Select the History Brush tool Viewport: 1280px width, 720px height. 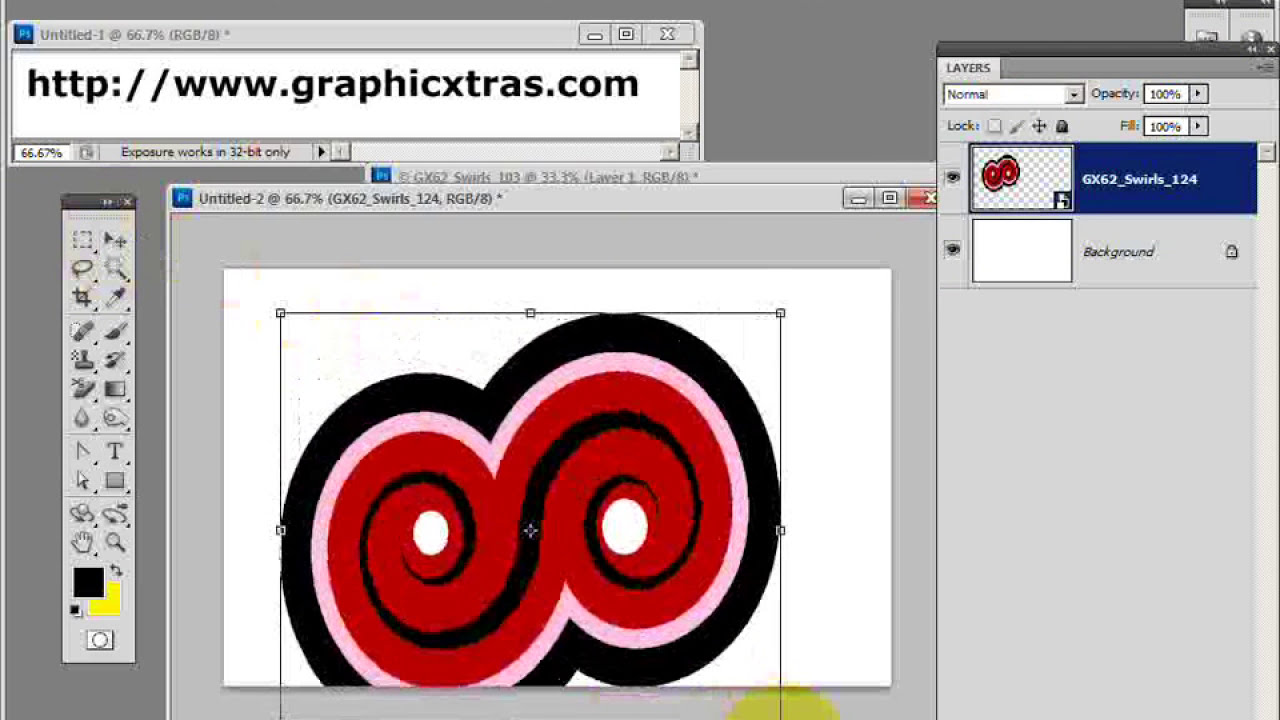pyautogui.click(x=115, y=360)
